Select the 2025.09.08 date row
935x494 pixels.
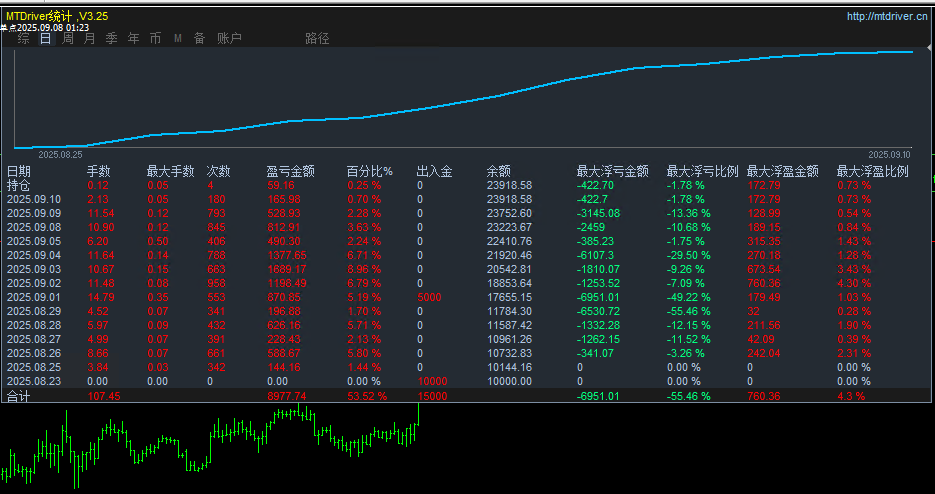click(33, 227)
